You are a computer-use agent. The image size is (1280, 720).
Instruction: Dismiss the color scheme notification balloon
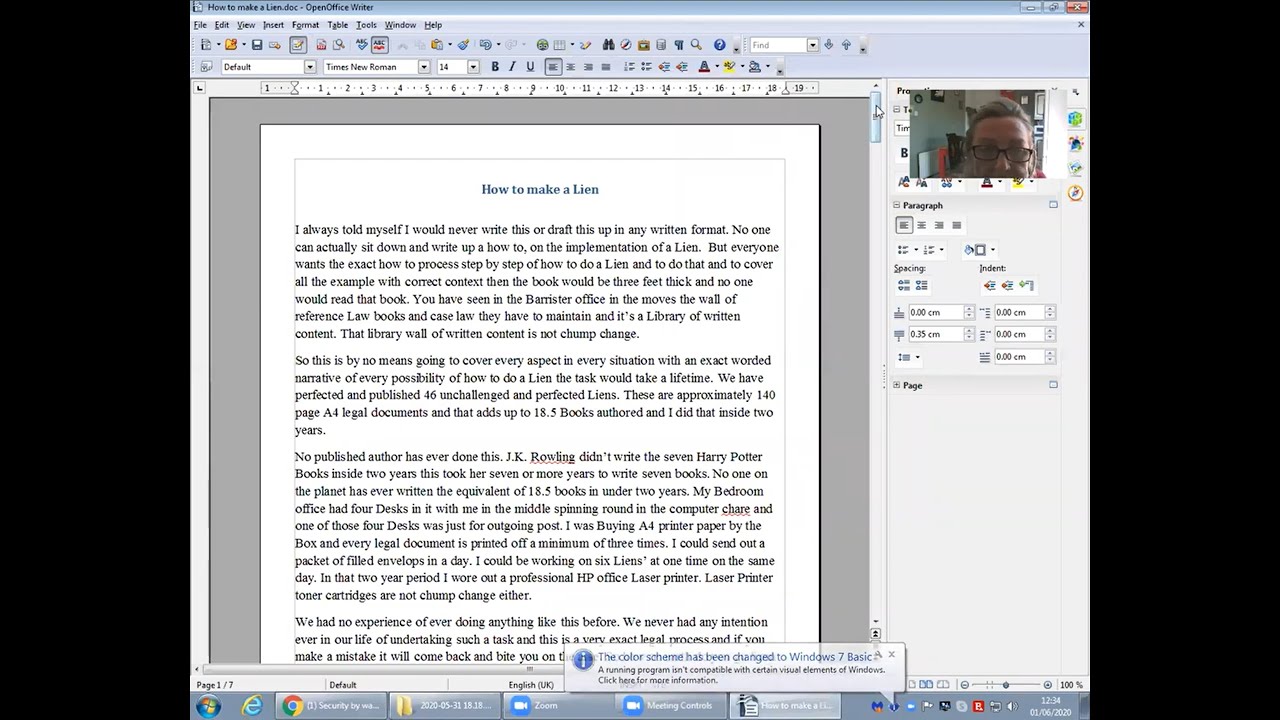tap(891, 655)
